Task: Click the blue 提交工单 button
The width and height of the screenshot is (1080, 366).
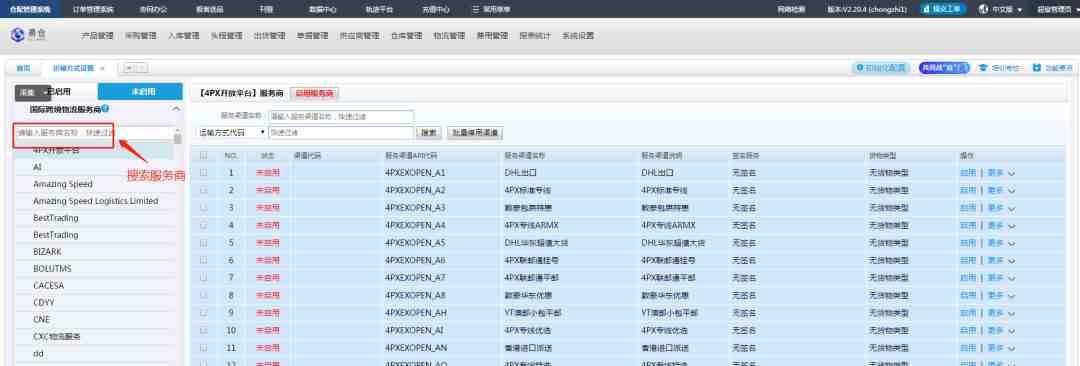Action: (944, 10)
